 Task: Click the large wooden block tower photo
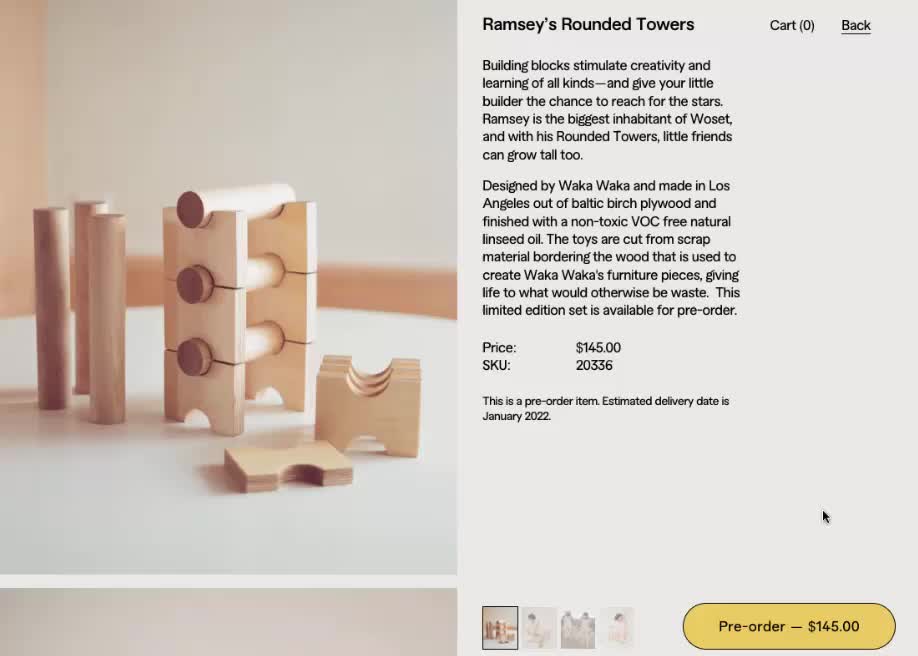[228, 287]
